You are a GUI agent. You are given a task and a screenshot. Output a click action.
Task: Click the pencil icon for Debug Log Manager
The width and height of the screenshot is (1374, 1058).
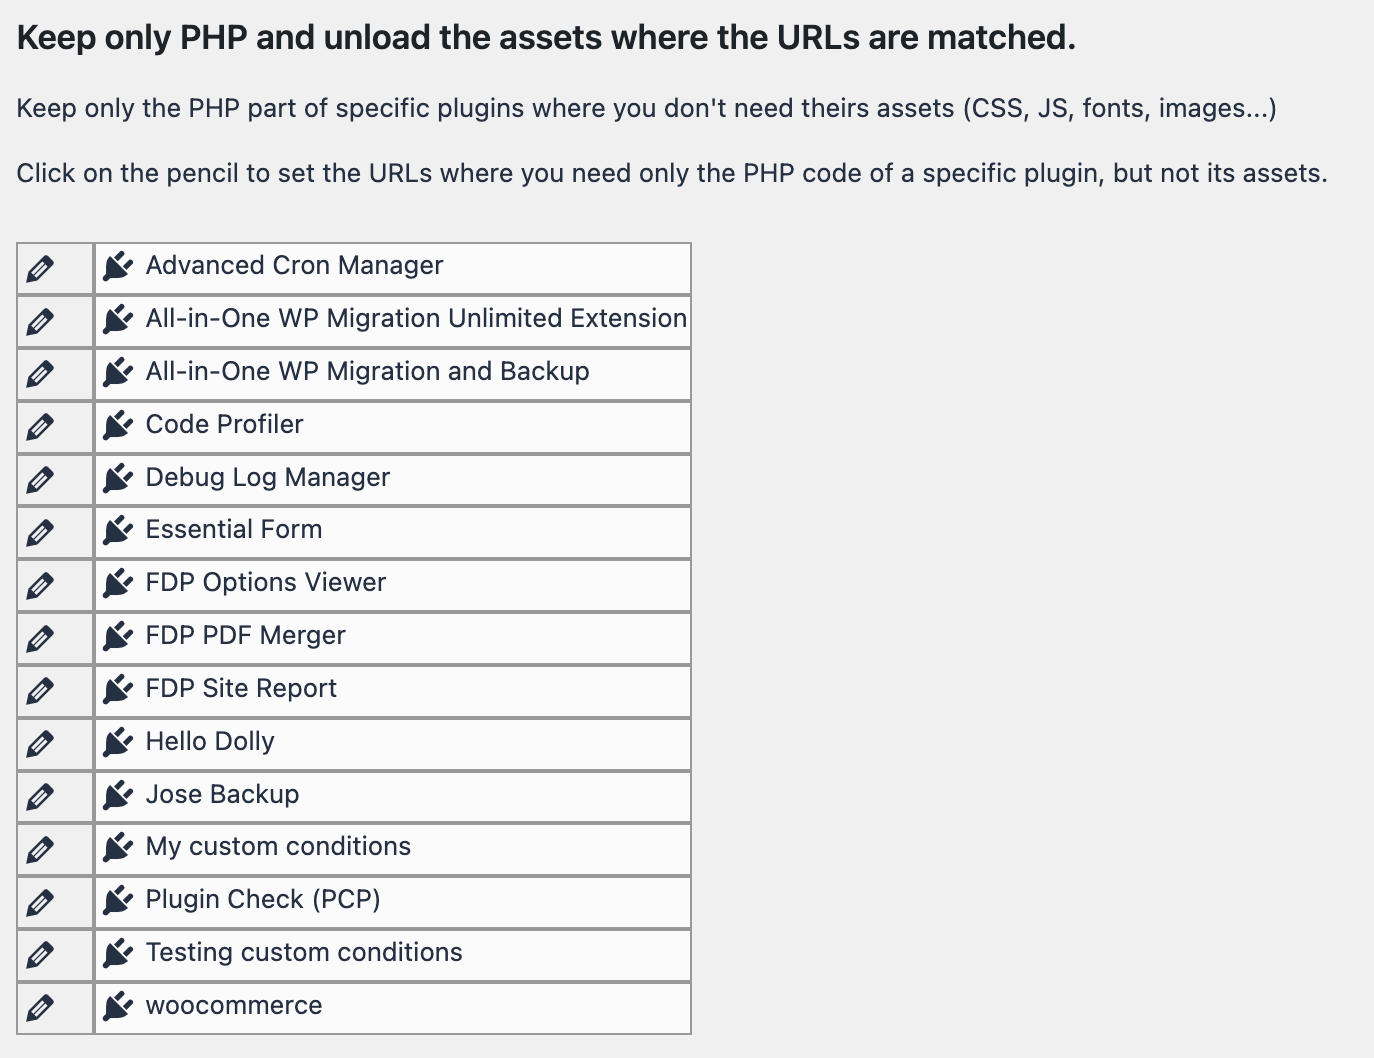[41, 479]
